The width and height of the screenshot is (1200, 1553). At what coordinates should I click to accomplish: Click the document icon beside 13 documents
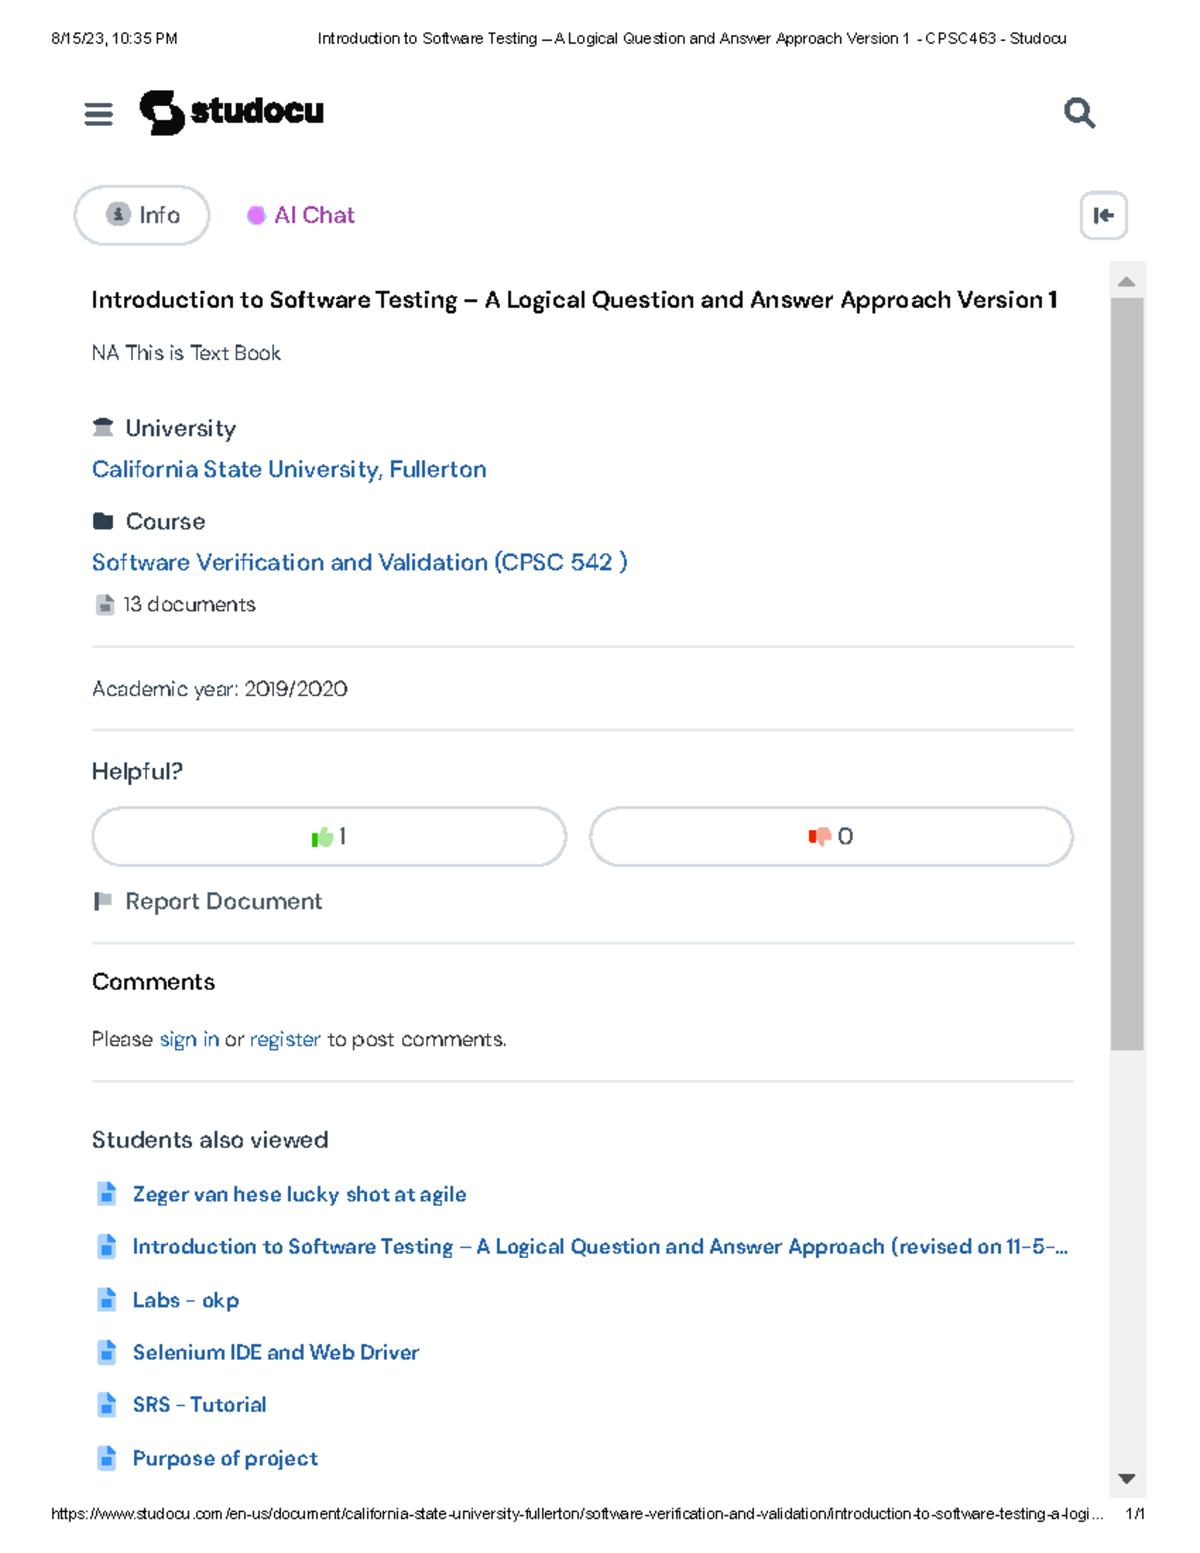tap(104, 605)
